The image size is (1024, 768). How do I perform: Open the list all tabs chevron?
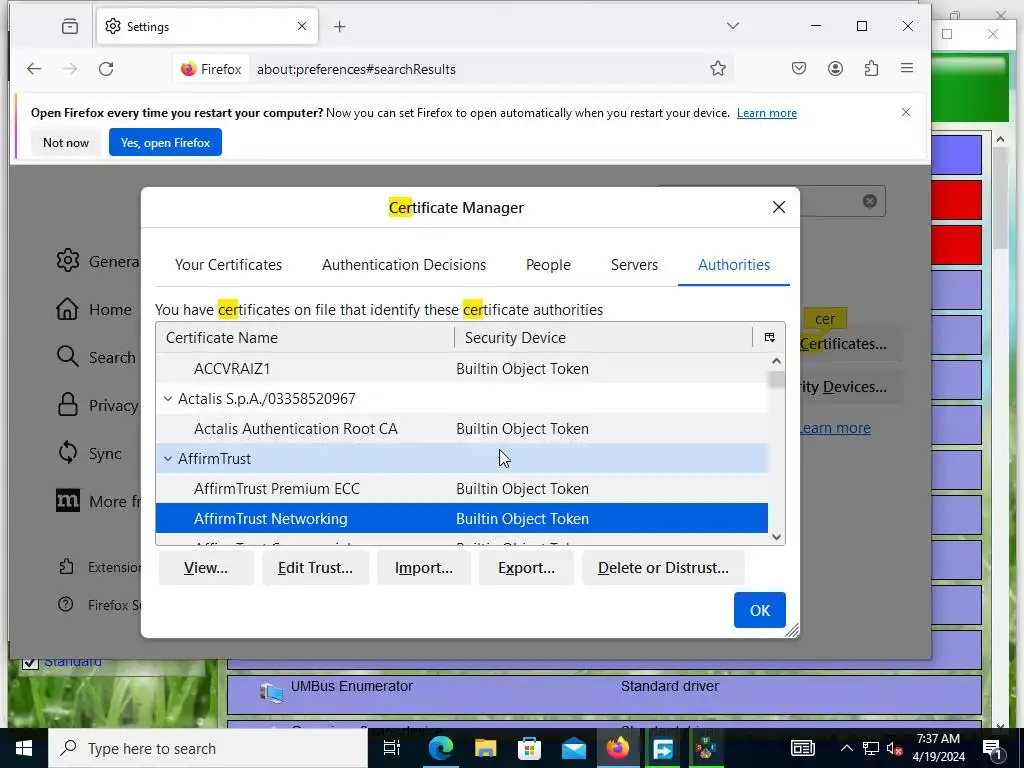coord(733,25)
